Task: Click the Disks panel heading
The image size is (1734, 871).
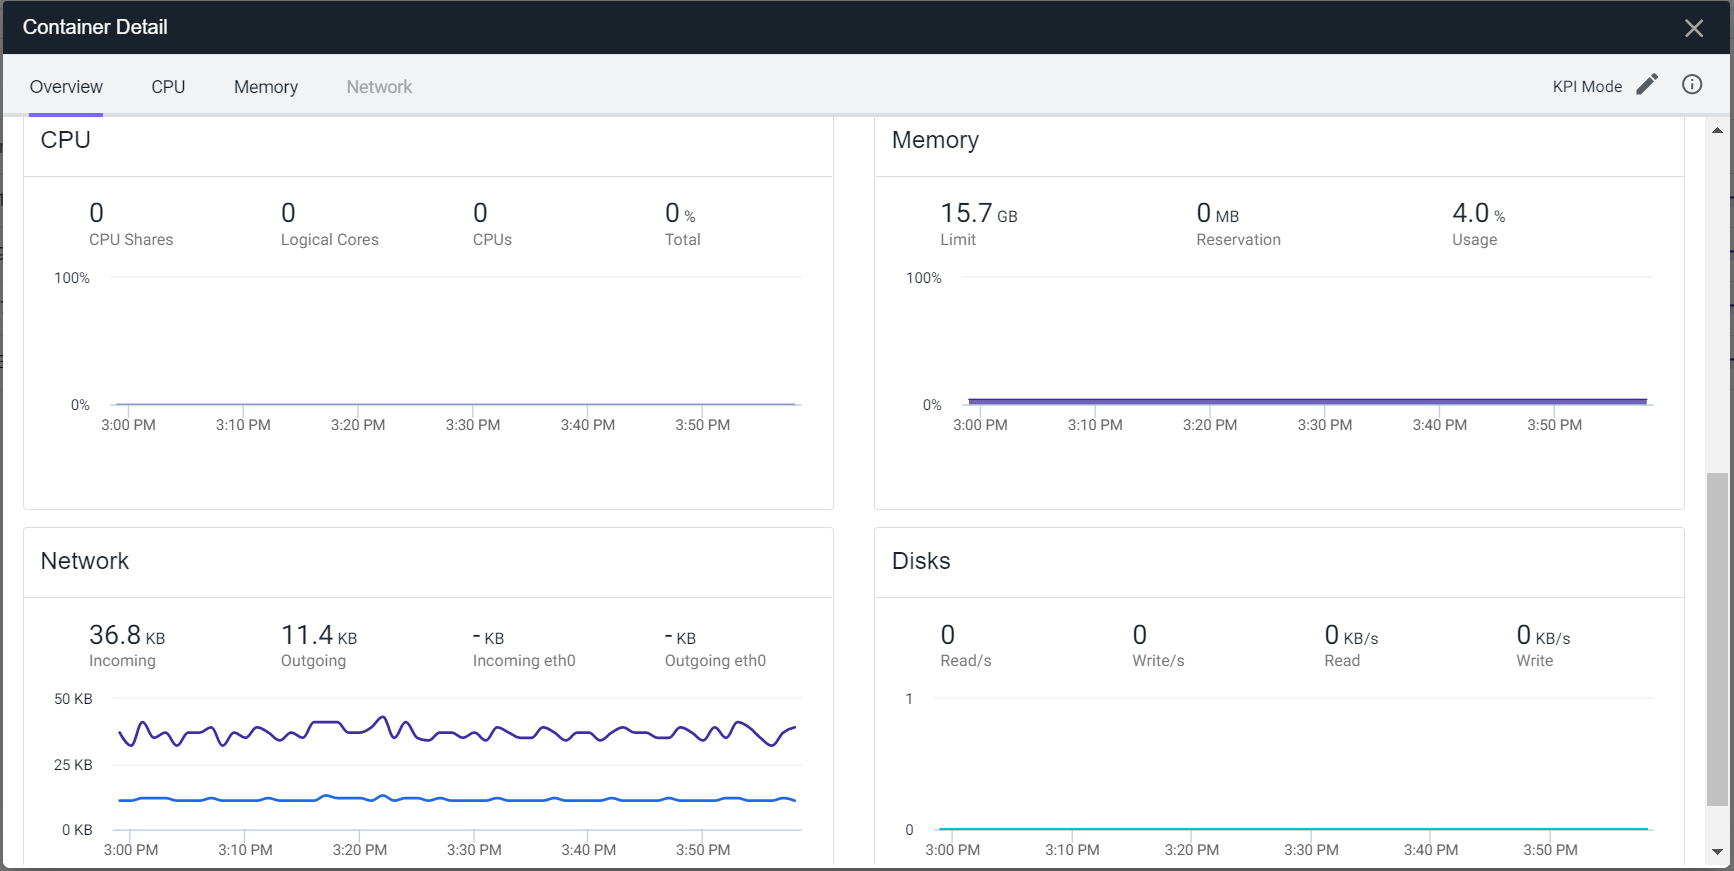Action: (921, 561)
